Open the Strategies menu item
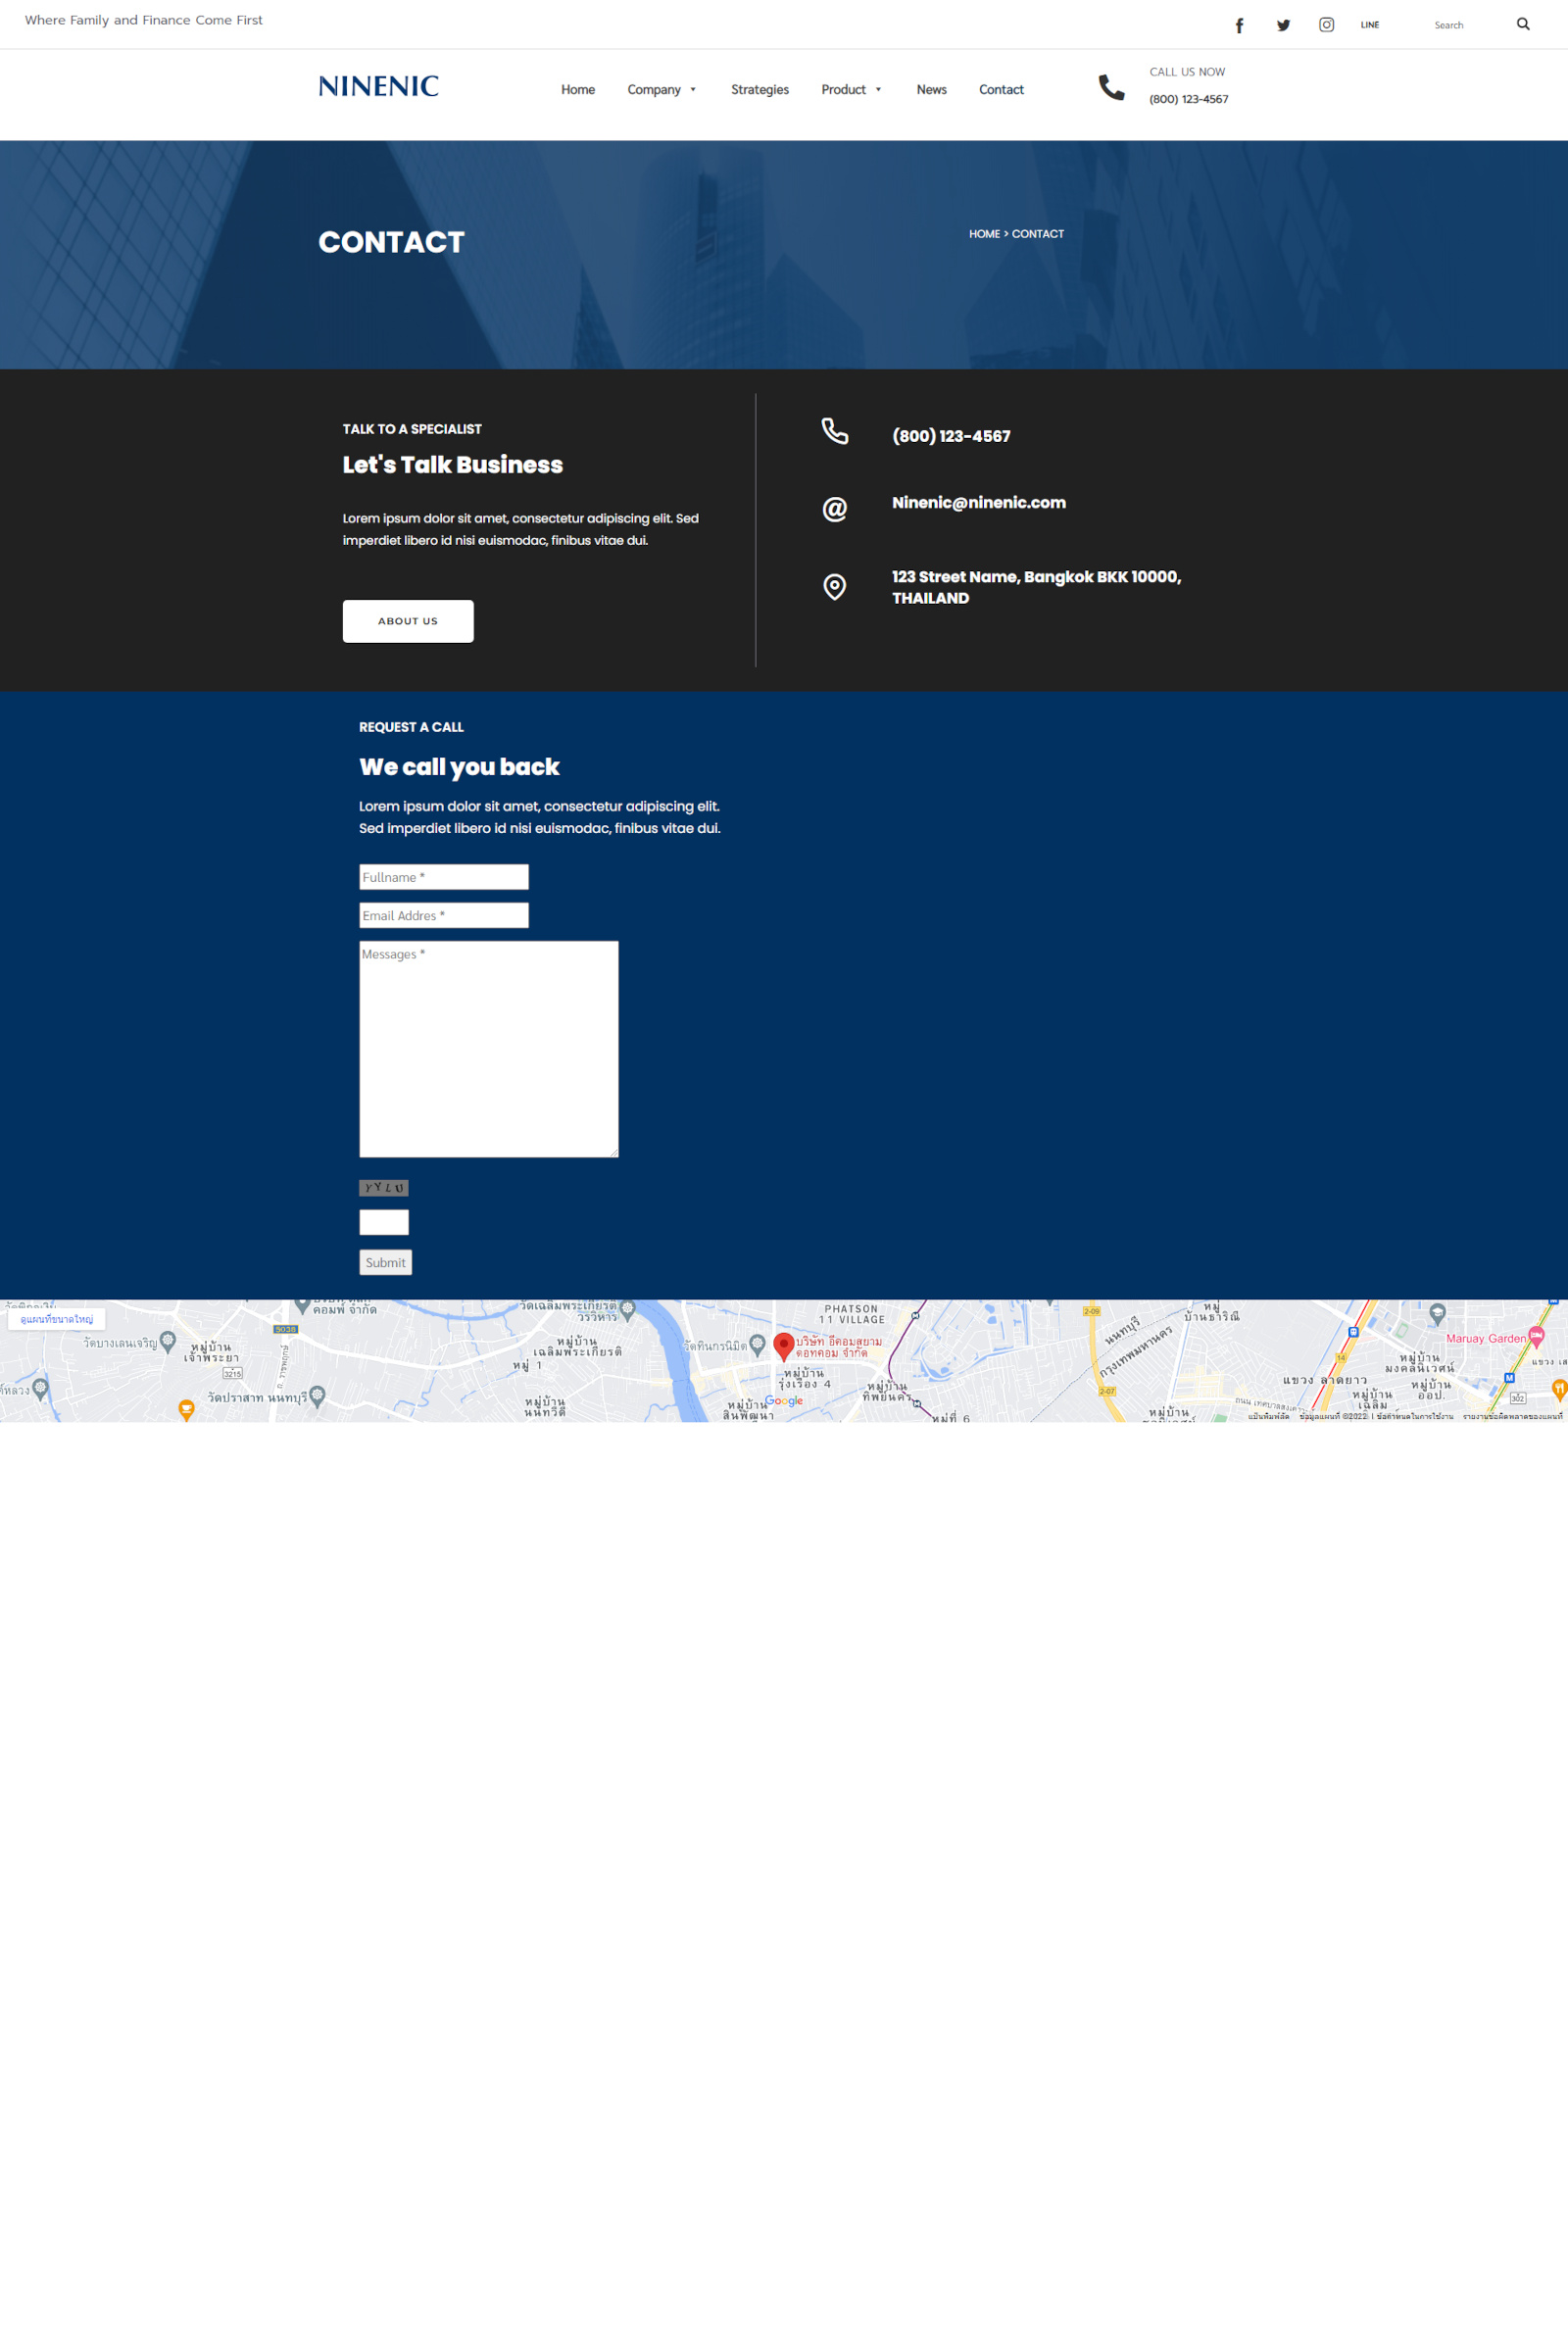This screenshot has width=1568, height=2352. 760,90
